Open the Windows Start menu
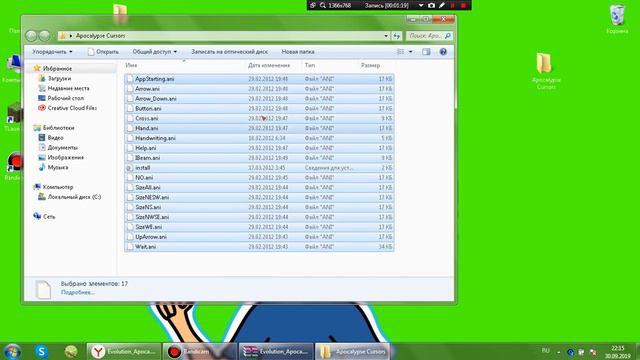 (x=13, y=351)
